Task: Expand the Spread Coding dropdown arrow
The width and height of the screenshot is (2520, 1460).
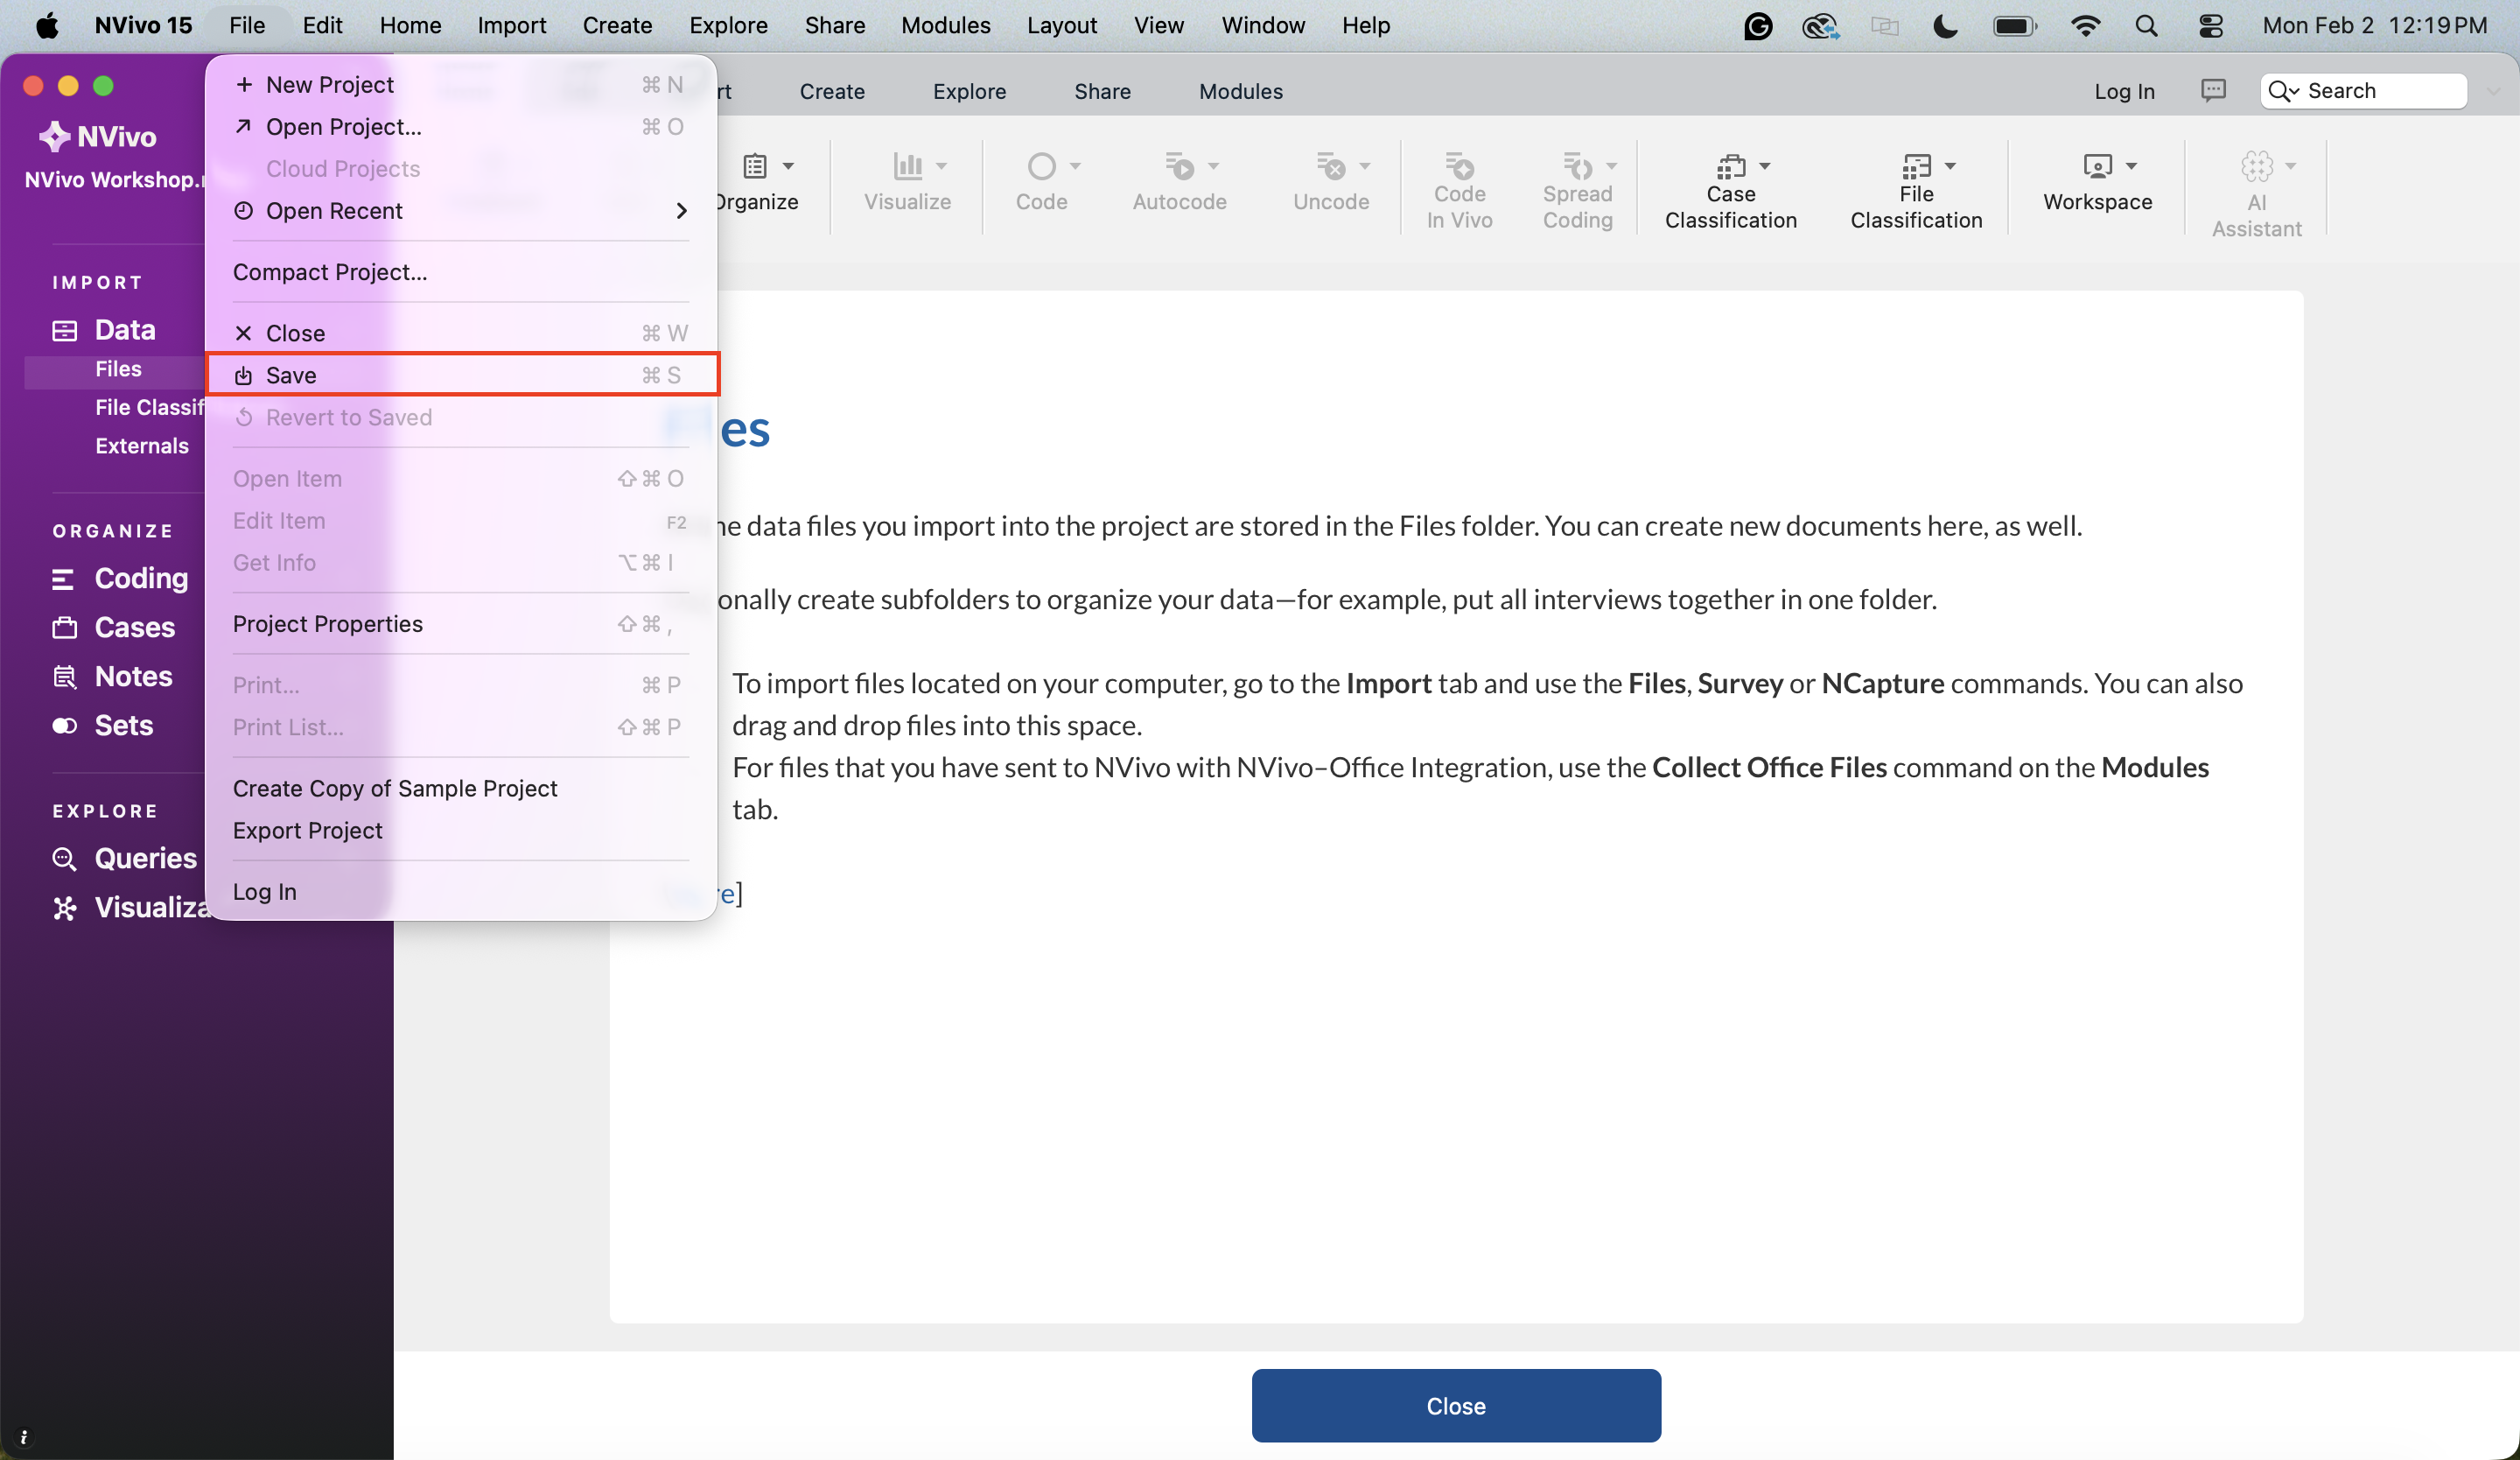Action: pyautogui.click(x=1611, y=166)
